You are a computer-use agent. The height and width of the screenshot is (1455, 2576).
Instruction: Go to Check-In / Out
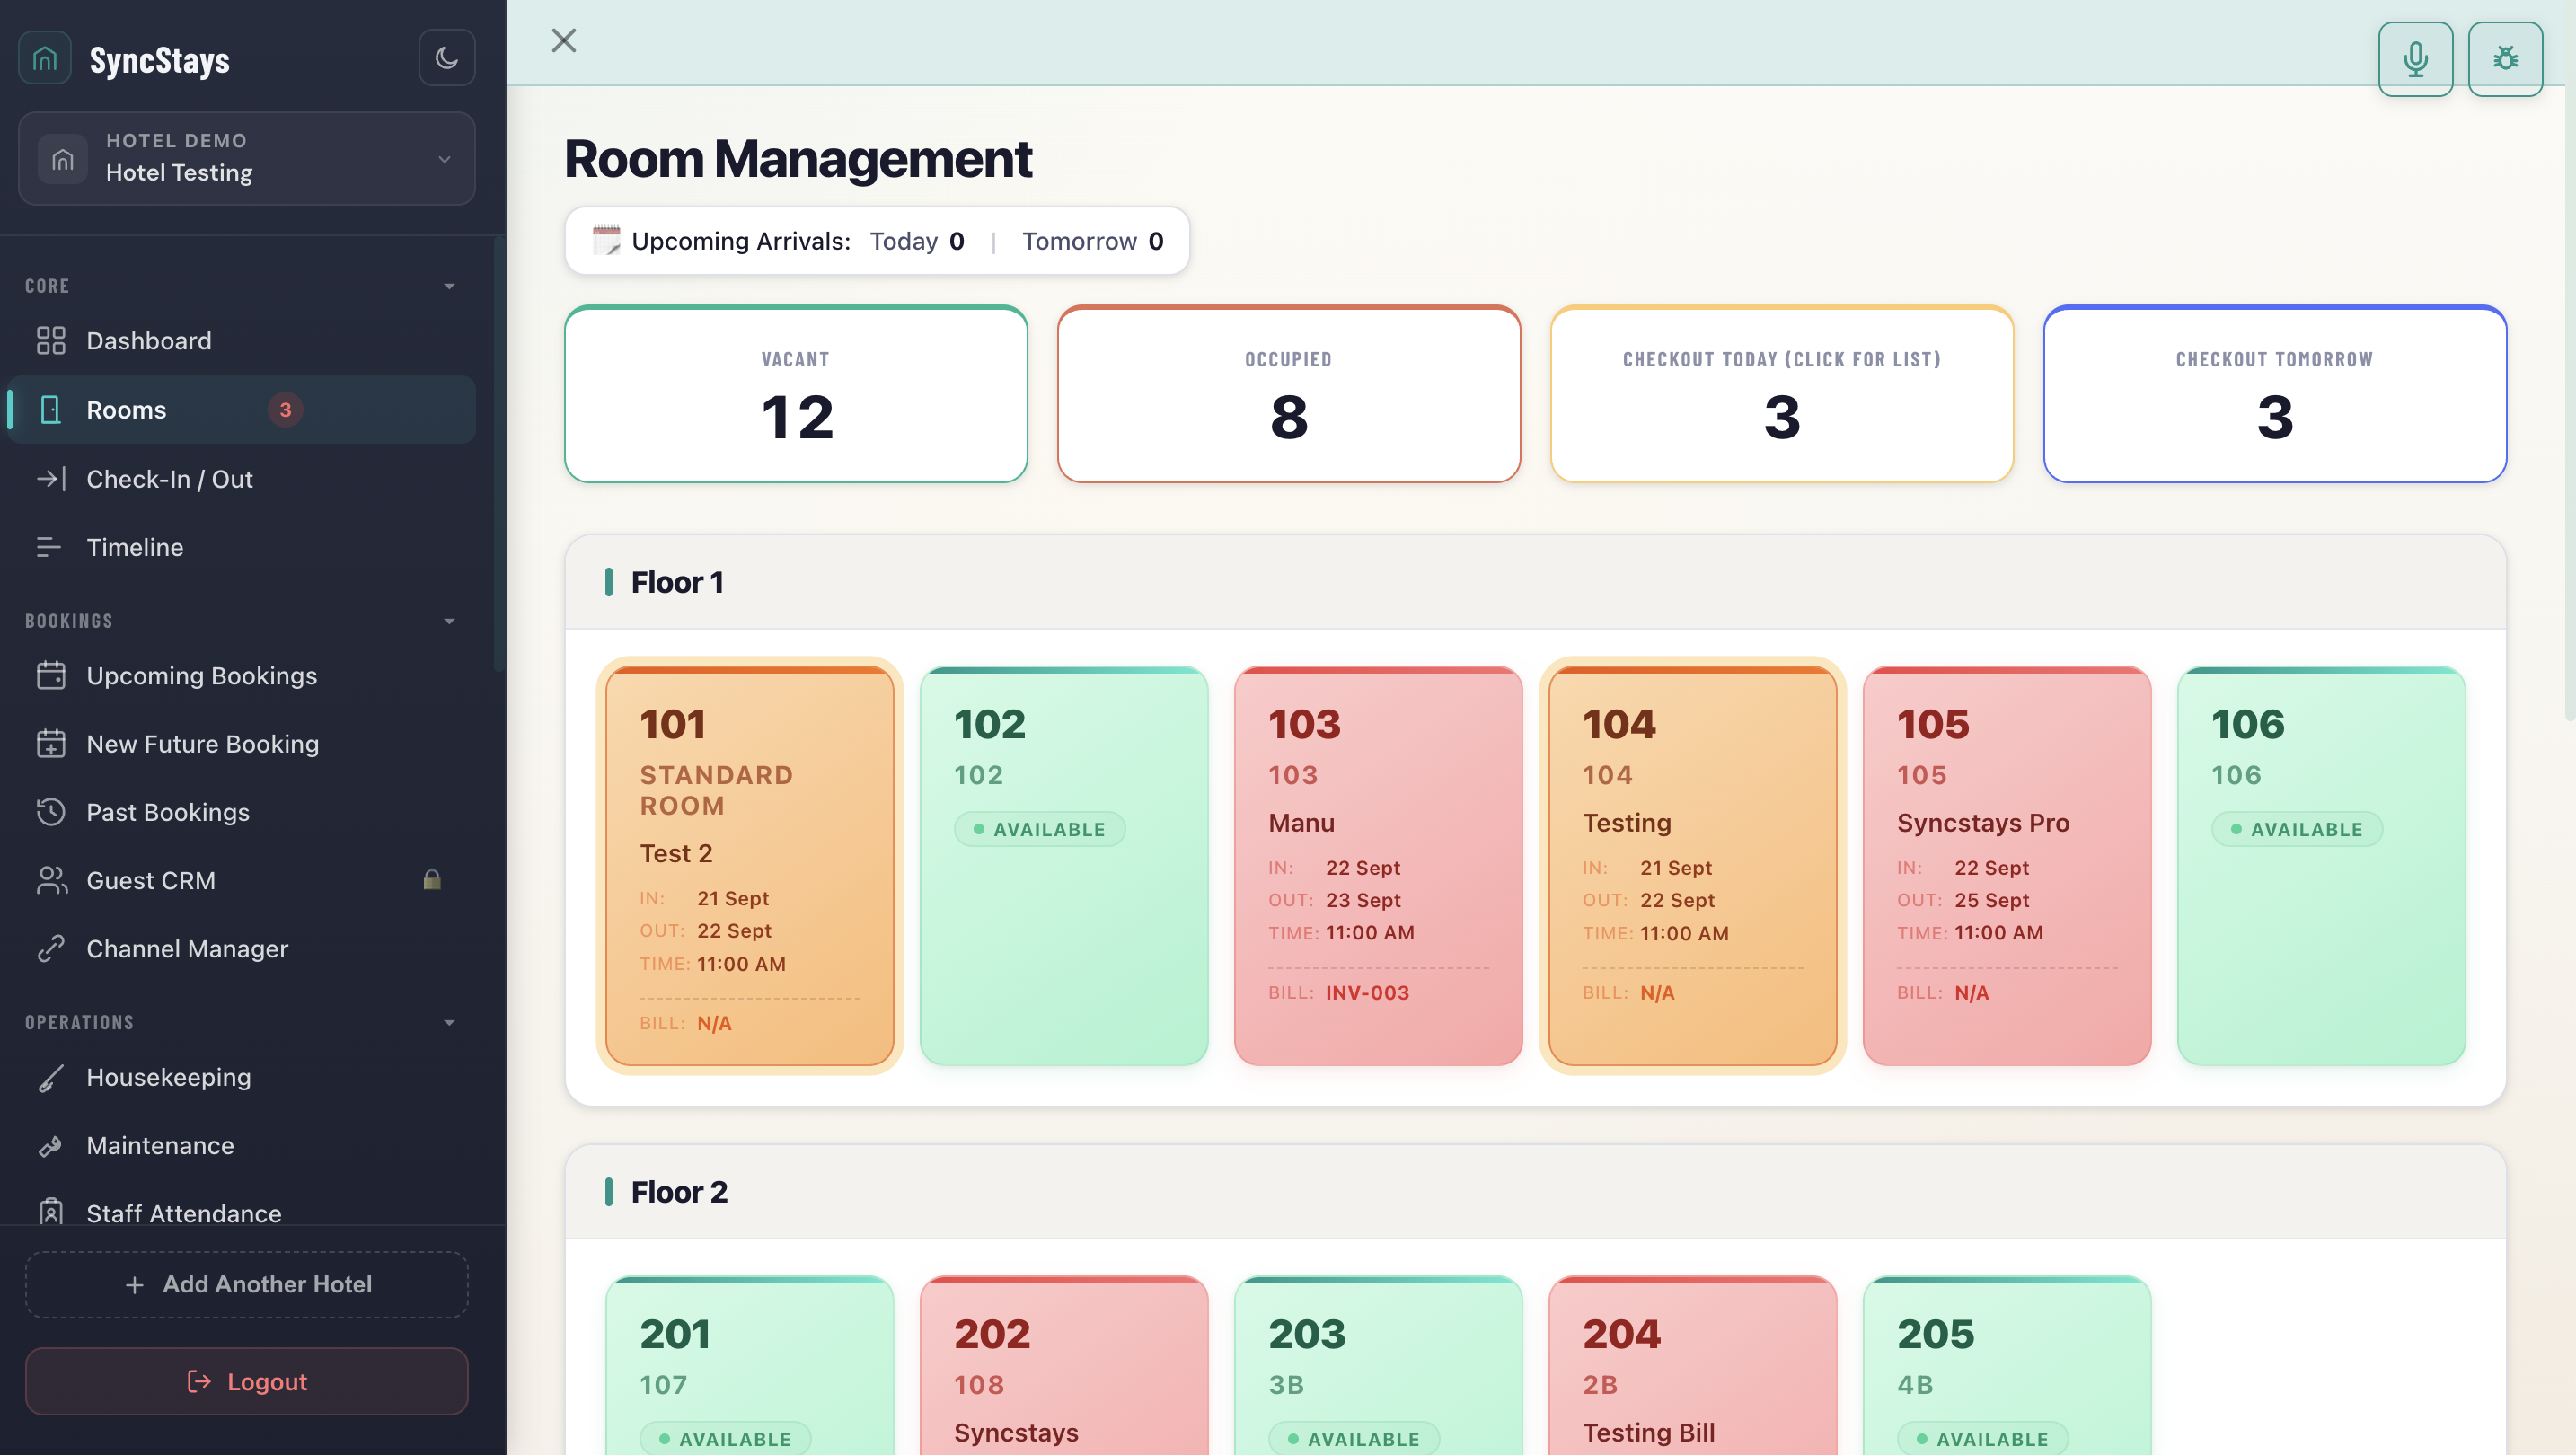pos(241,479)
